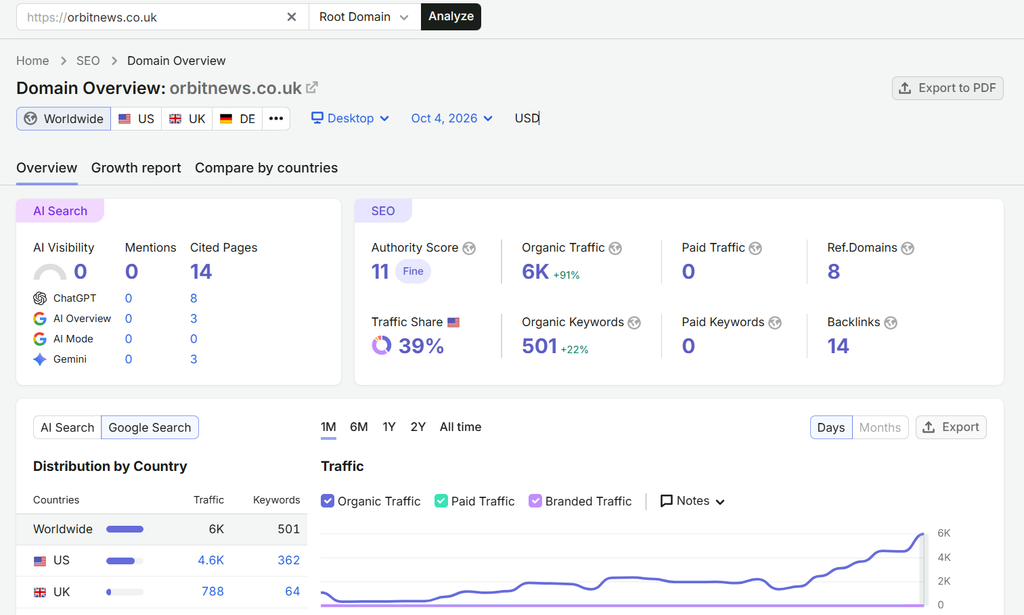Image resolution: width=1024 pixels, height=615 pixels.
Task: Click the Notes comment icon
Action: (667, 501)
